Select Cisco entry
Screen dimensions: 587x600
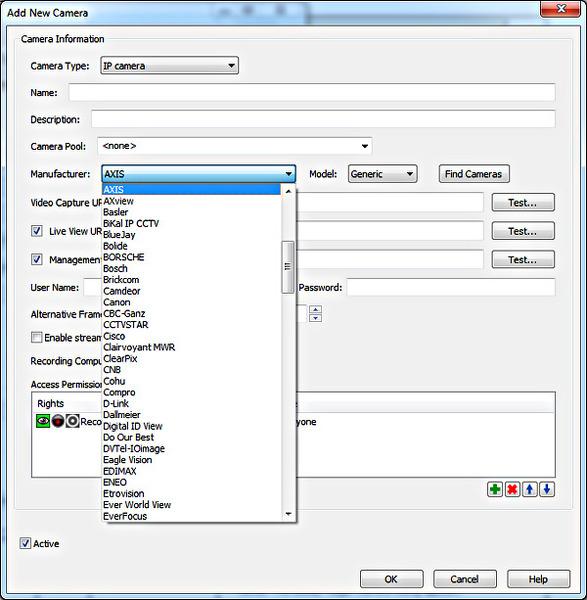coord(191,336)
